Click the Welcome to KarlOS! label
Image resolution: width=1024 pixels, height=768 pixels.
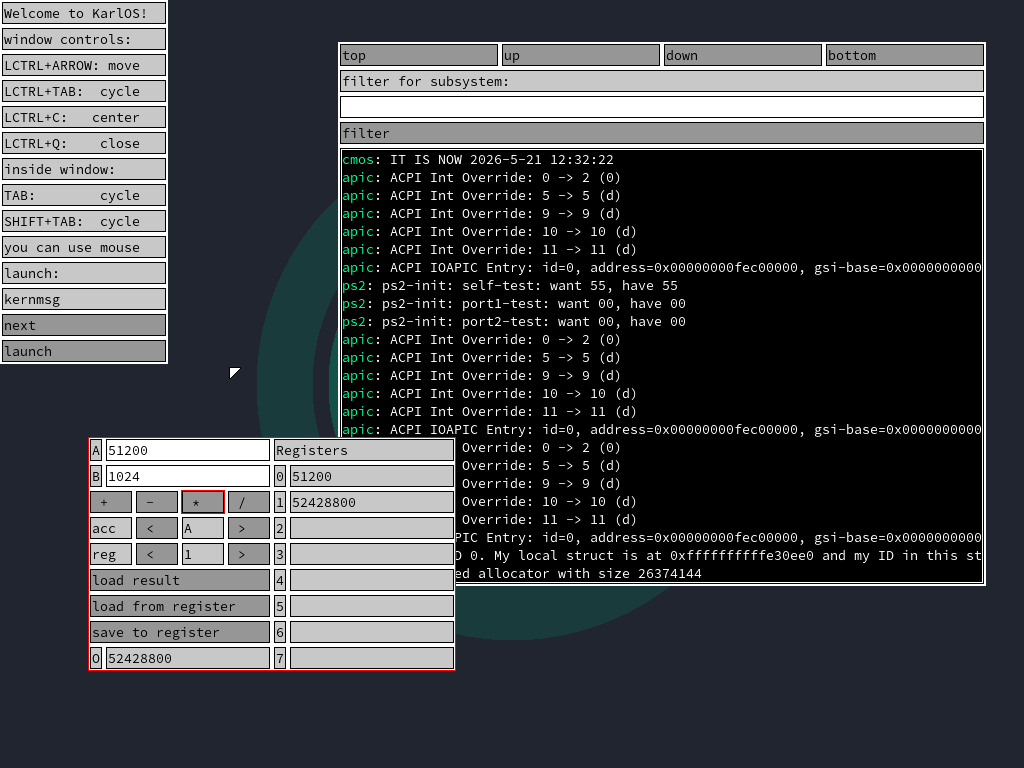pos(84,13)
